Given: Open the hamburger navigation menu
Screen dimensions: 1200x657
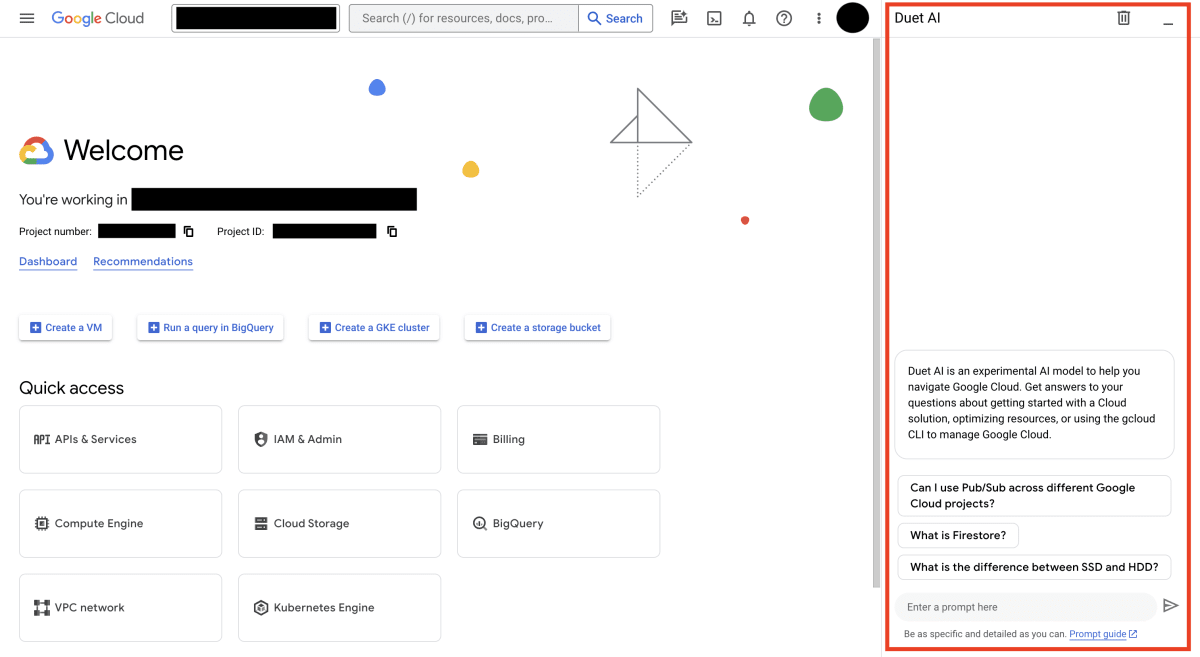Looking at the screenshot, I should 27,18.
